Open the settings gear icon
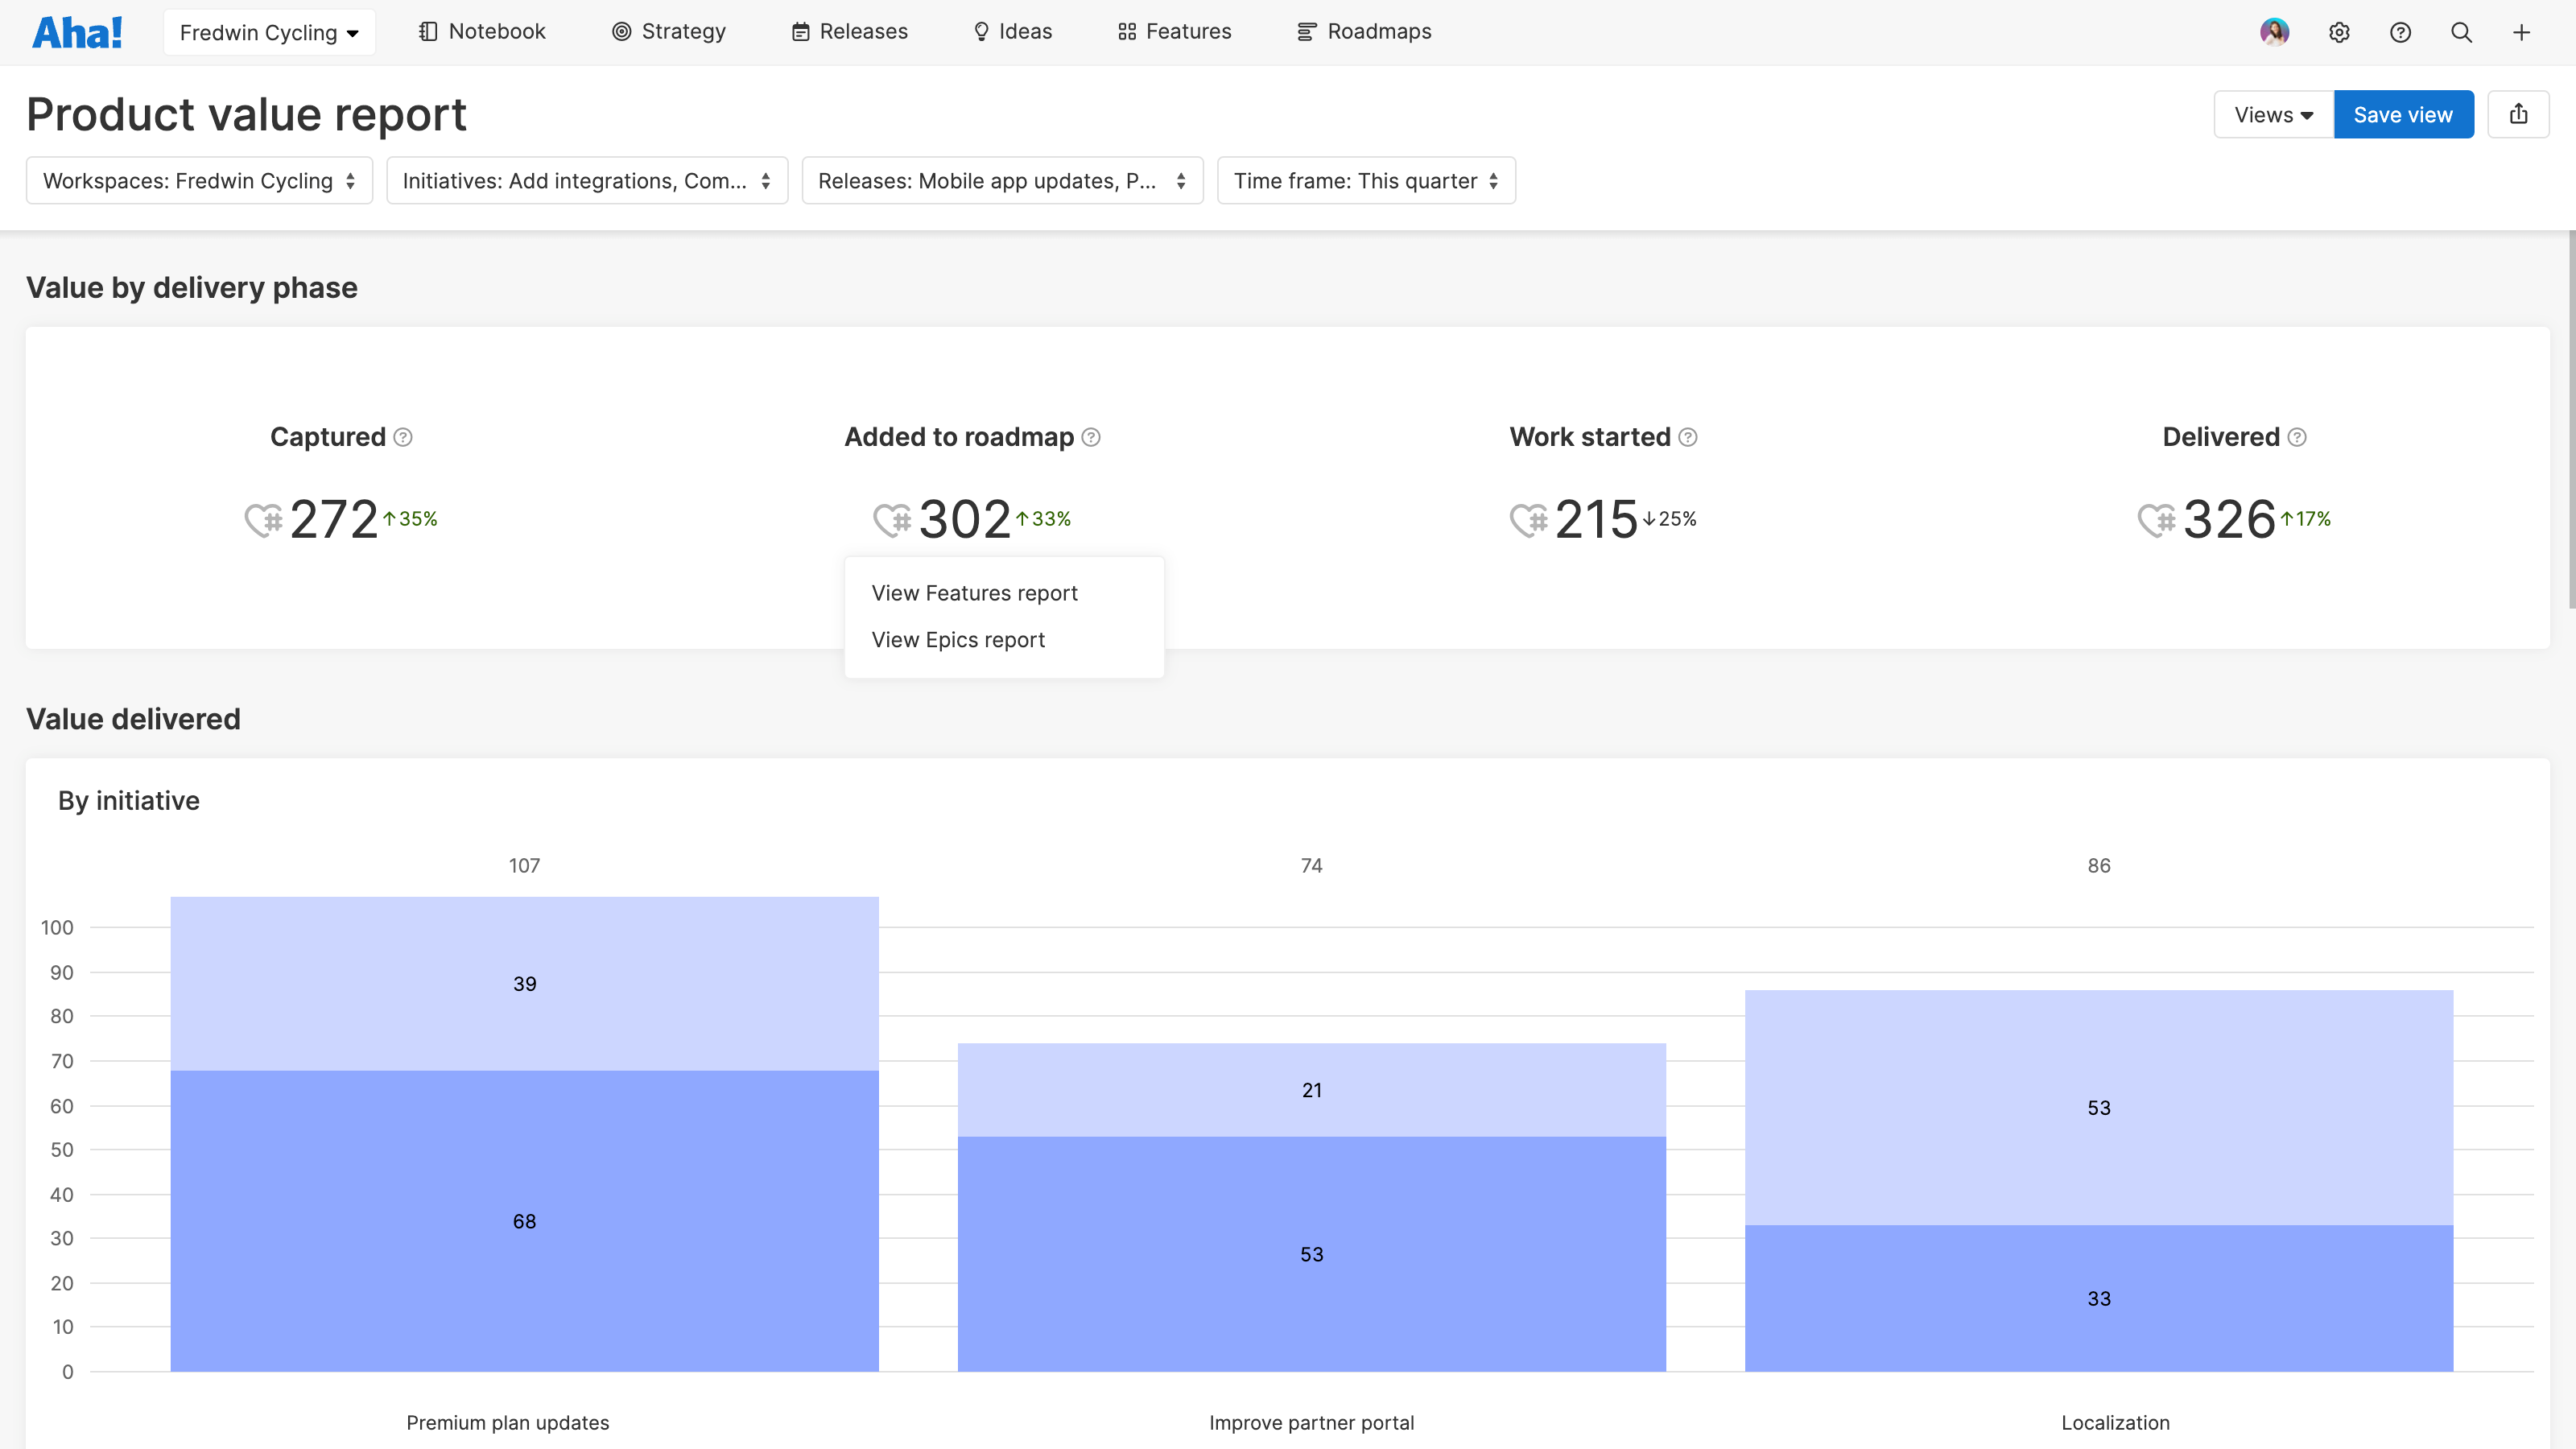 coord(2340,32)
